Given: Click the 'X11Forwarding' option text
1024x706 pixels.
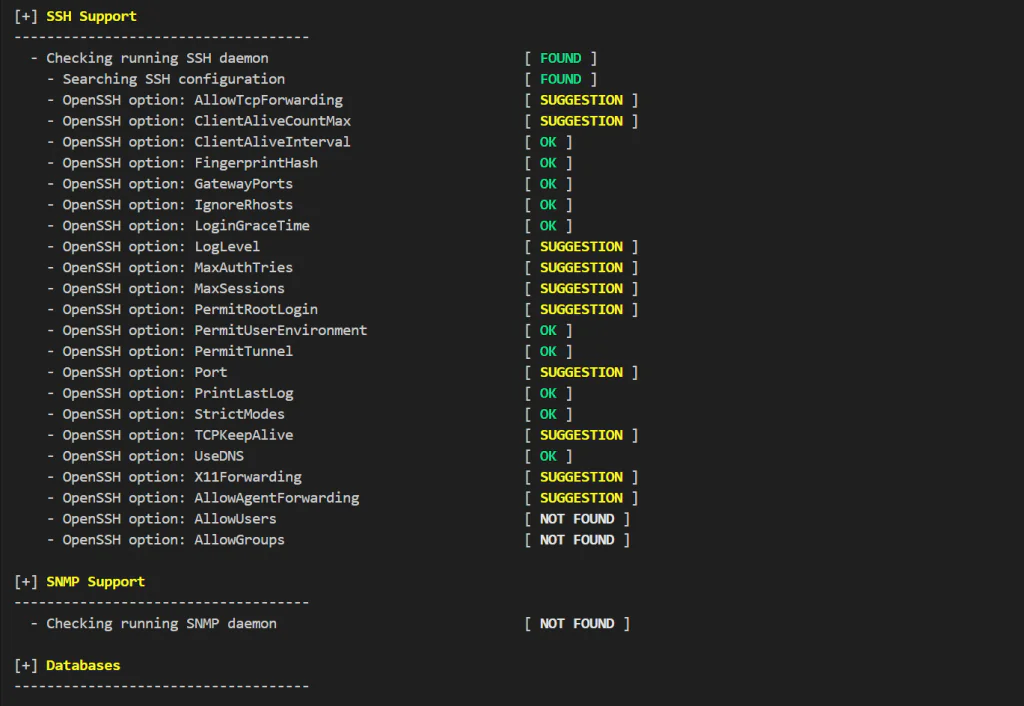Looking at the screenshot, I should click(x=248, y=477).
